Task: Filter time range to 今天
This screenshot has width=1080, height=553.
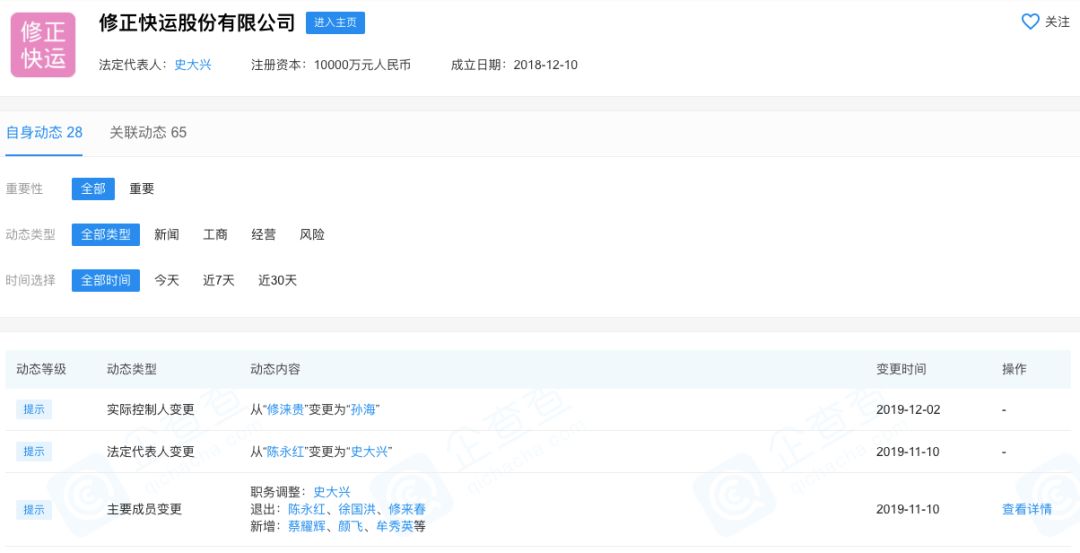Action: tap(167, 280)
